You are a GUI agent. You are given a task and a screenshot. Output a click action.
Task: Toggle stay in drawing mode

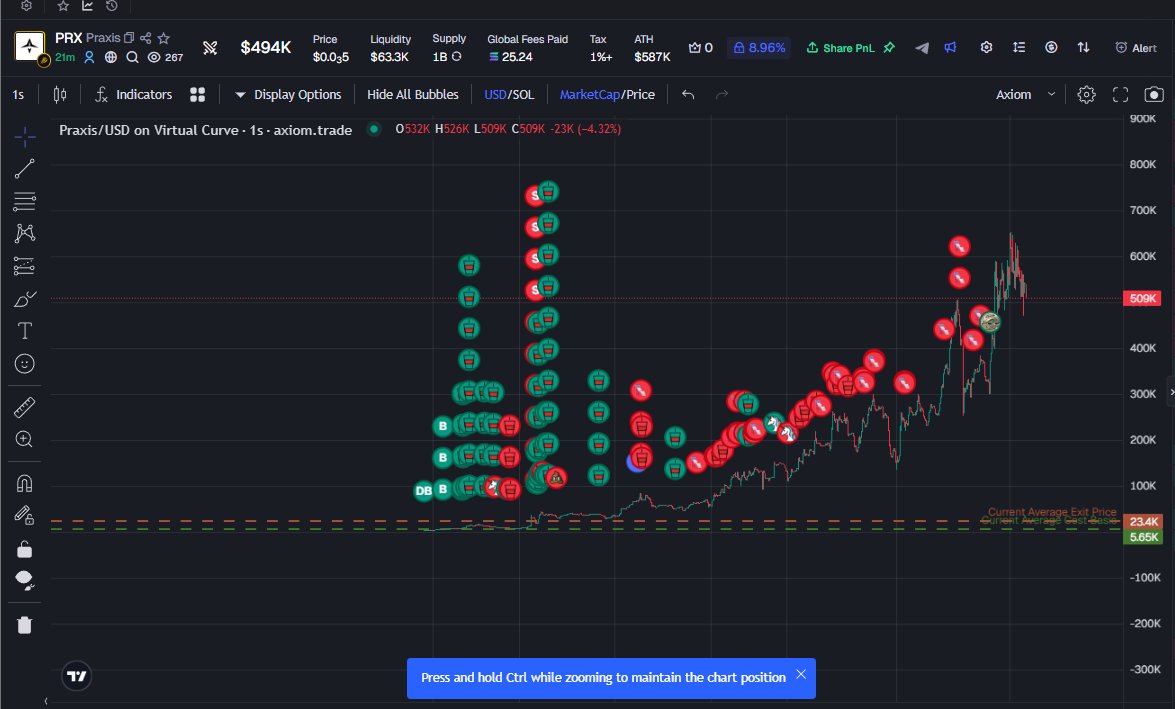(25, 516)
